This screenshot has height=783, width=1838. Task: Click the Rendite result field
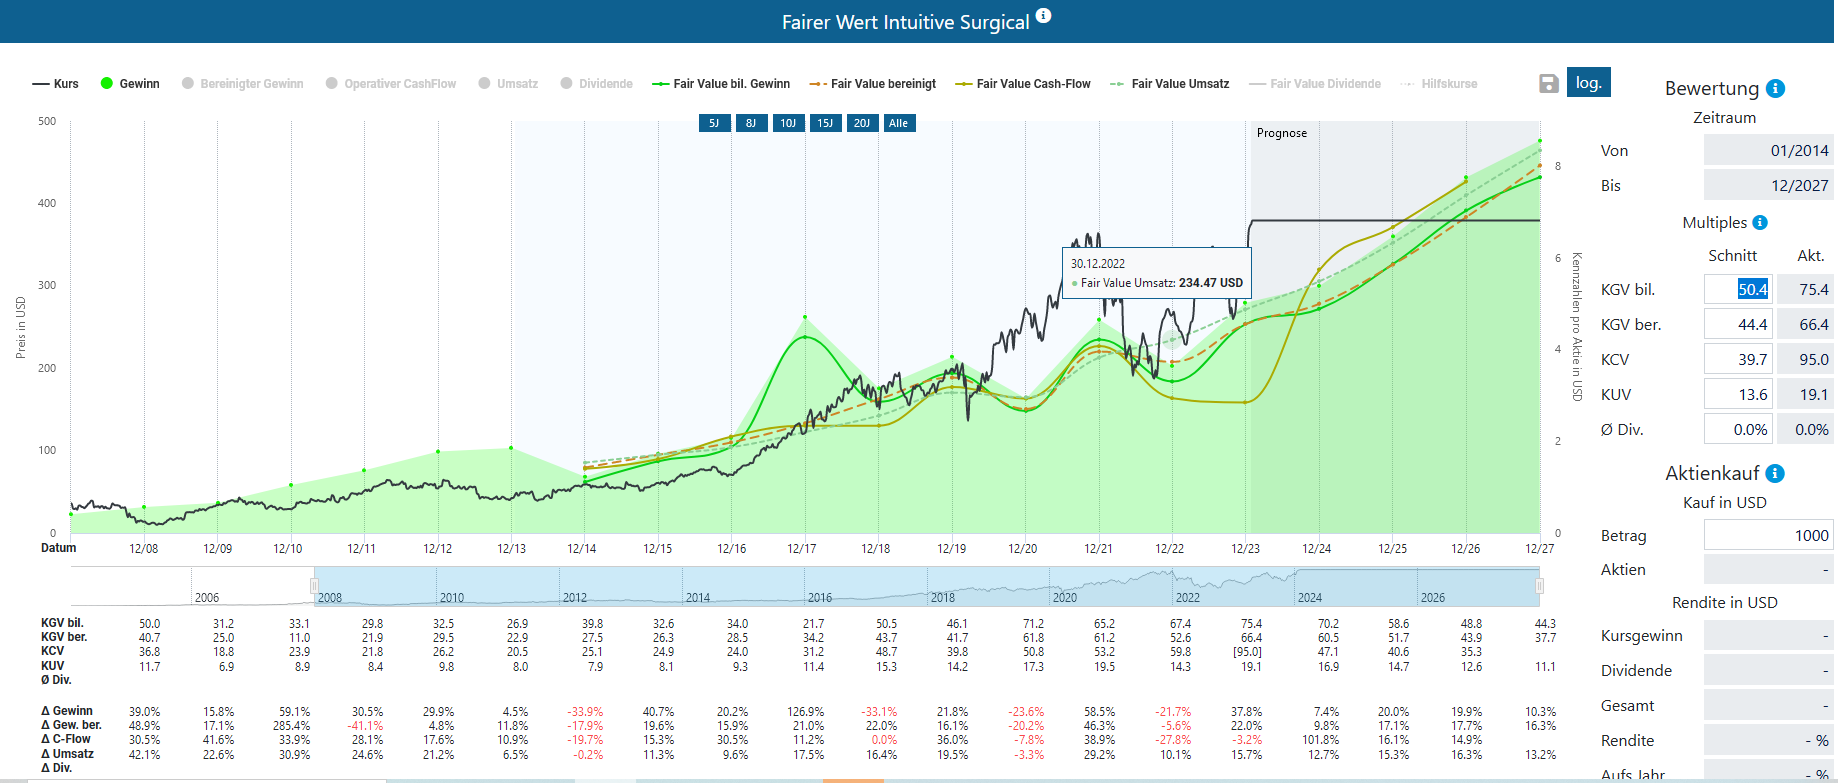(x=1768, y=740)
